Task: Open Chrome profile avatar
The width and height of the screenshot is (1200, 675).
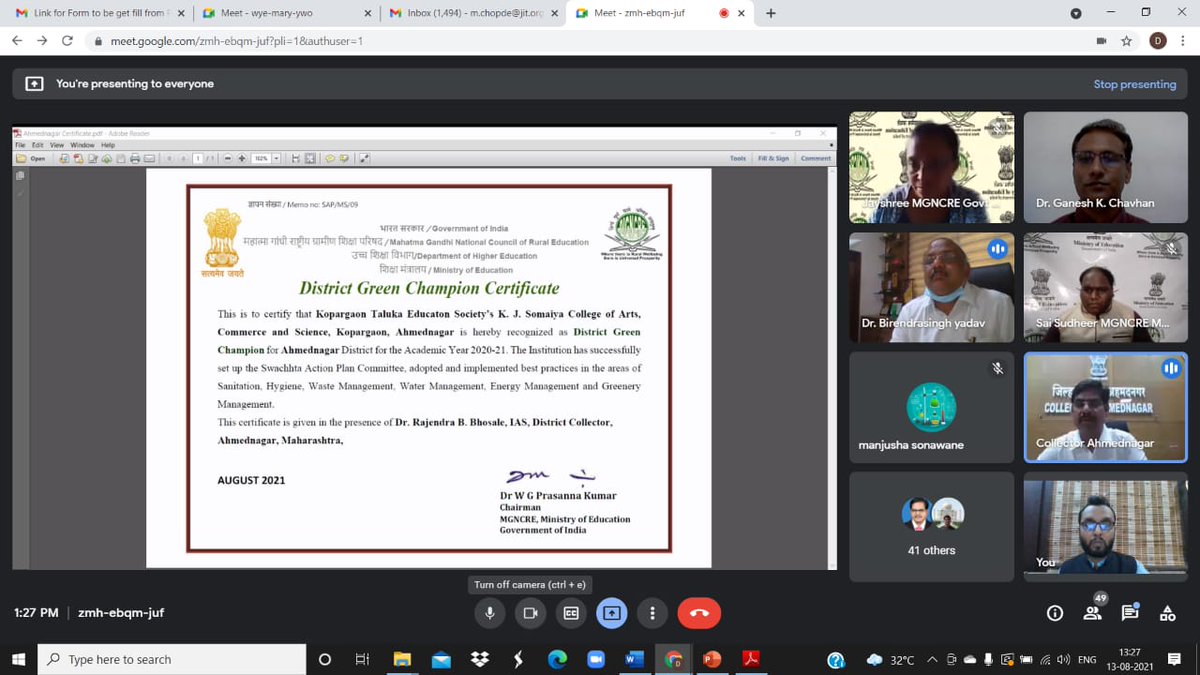Action: [x=1156, y=41]
